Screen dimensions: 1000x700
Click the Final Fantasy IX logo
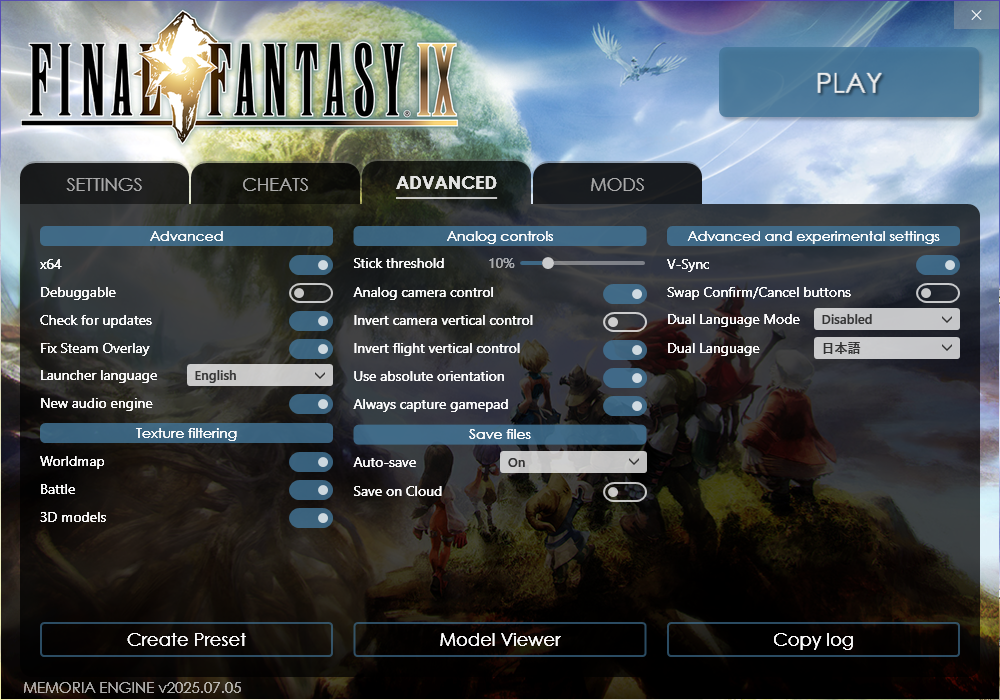click(240, 77)
